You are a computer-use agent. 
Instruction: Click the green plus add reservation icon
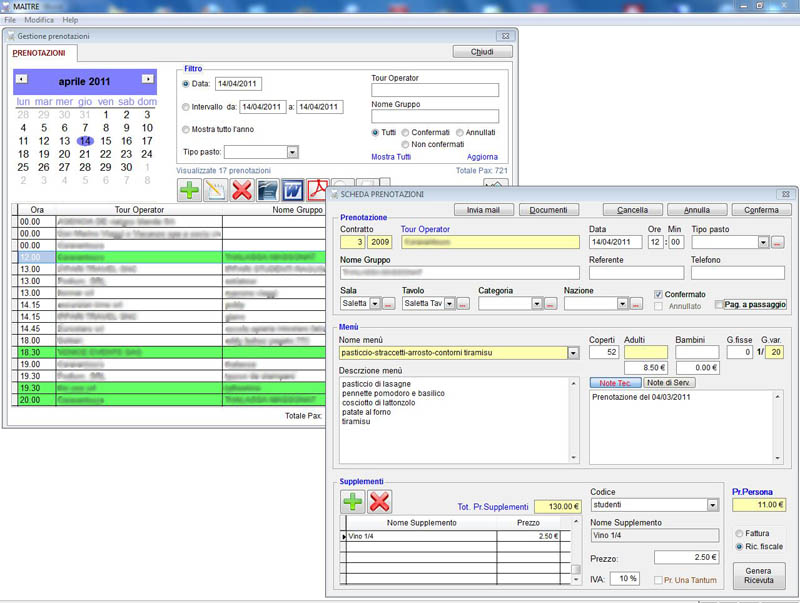coord(191,190)
